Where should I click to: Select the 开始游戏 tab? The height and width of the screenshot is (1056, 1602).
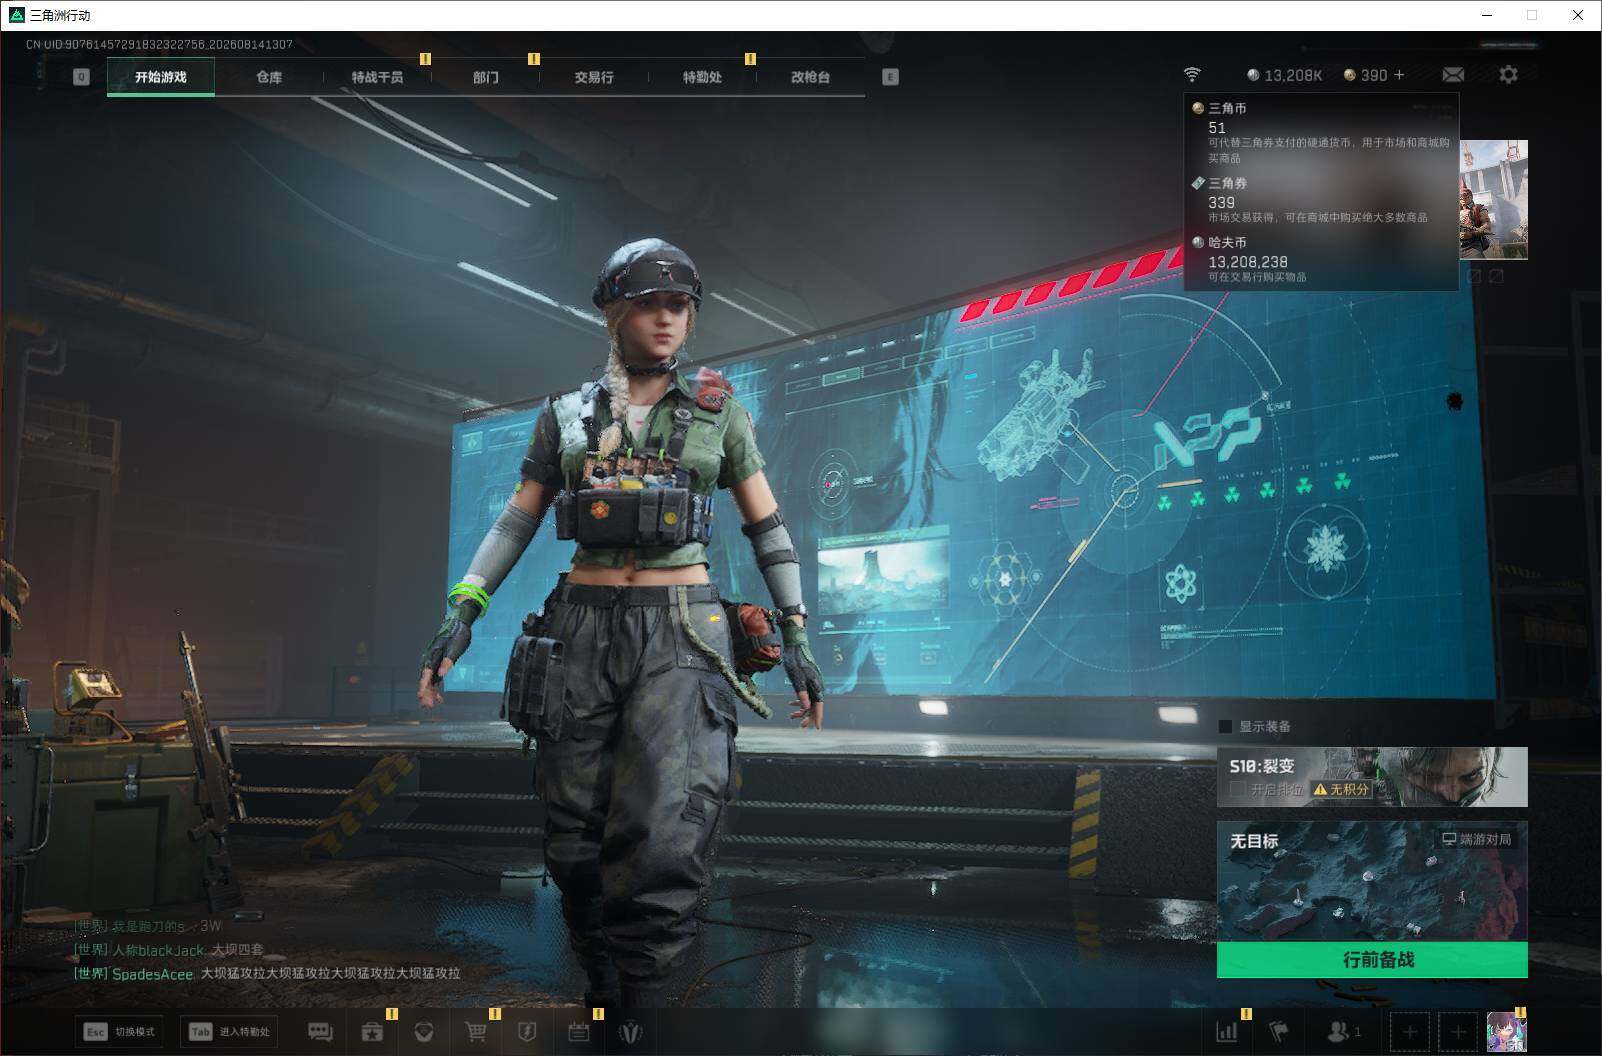(161, 77)
